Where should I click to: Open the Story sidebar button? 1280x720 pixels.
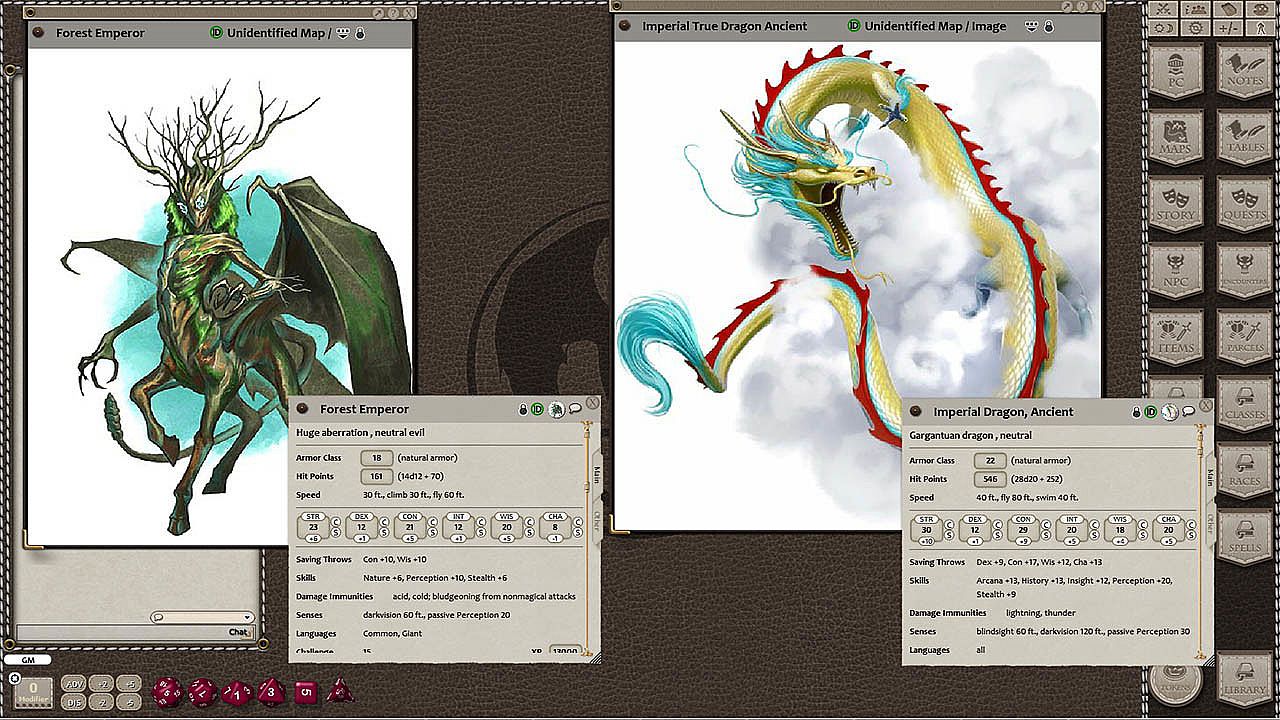[x=1176, y=203]
